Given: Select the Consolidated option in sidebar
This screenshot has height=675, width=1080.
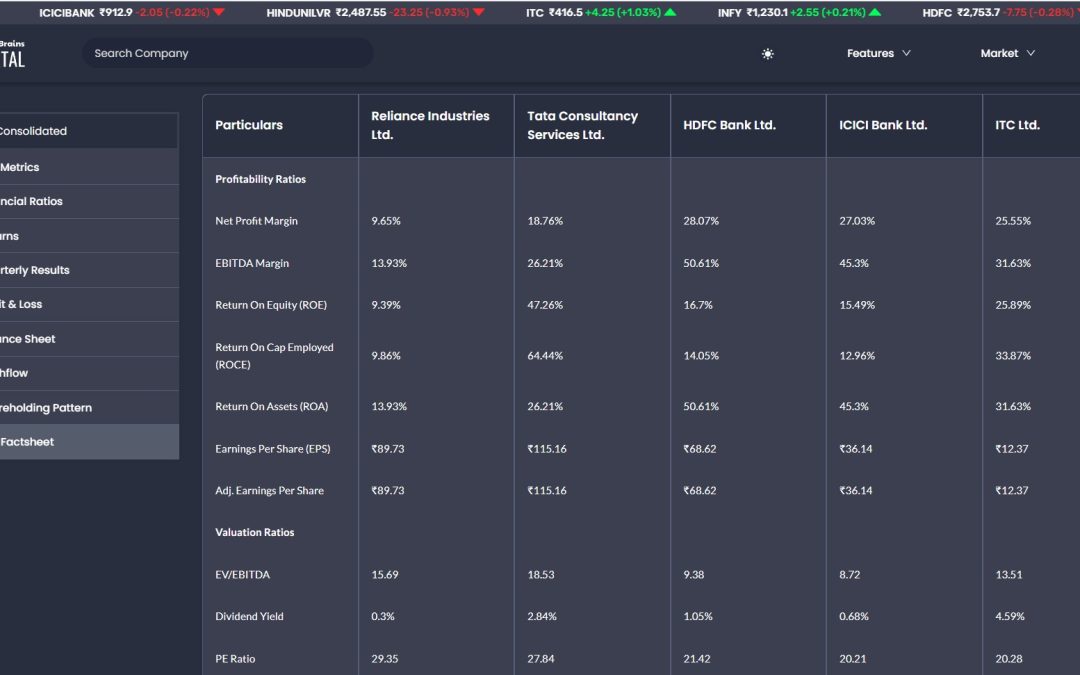Looking at the screenshot, I should 89,131.
